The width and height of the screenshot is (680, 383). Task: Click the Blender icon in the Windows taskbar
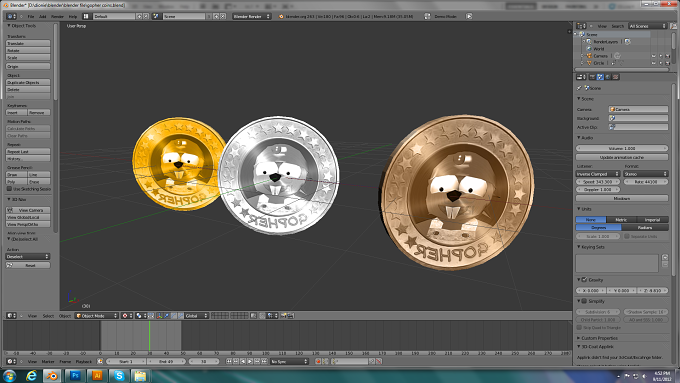pyautogui.click(x=52, y=376)
